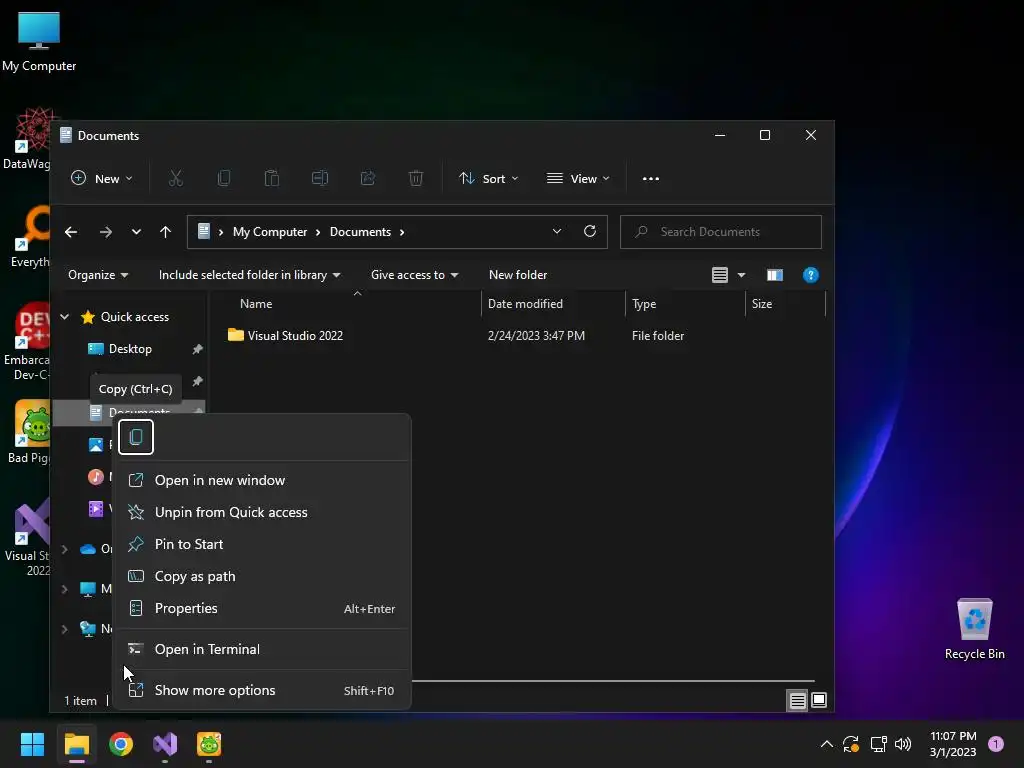Expand the Network tree node
Viewport: 1024px width, 768px height.
[x=65, y=629]
